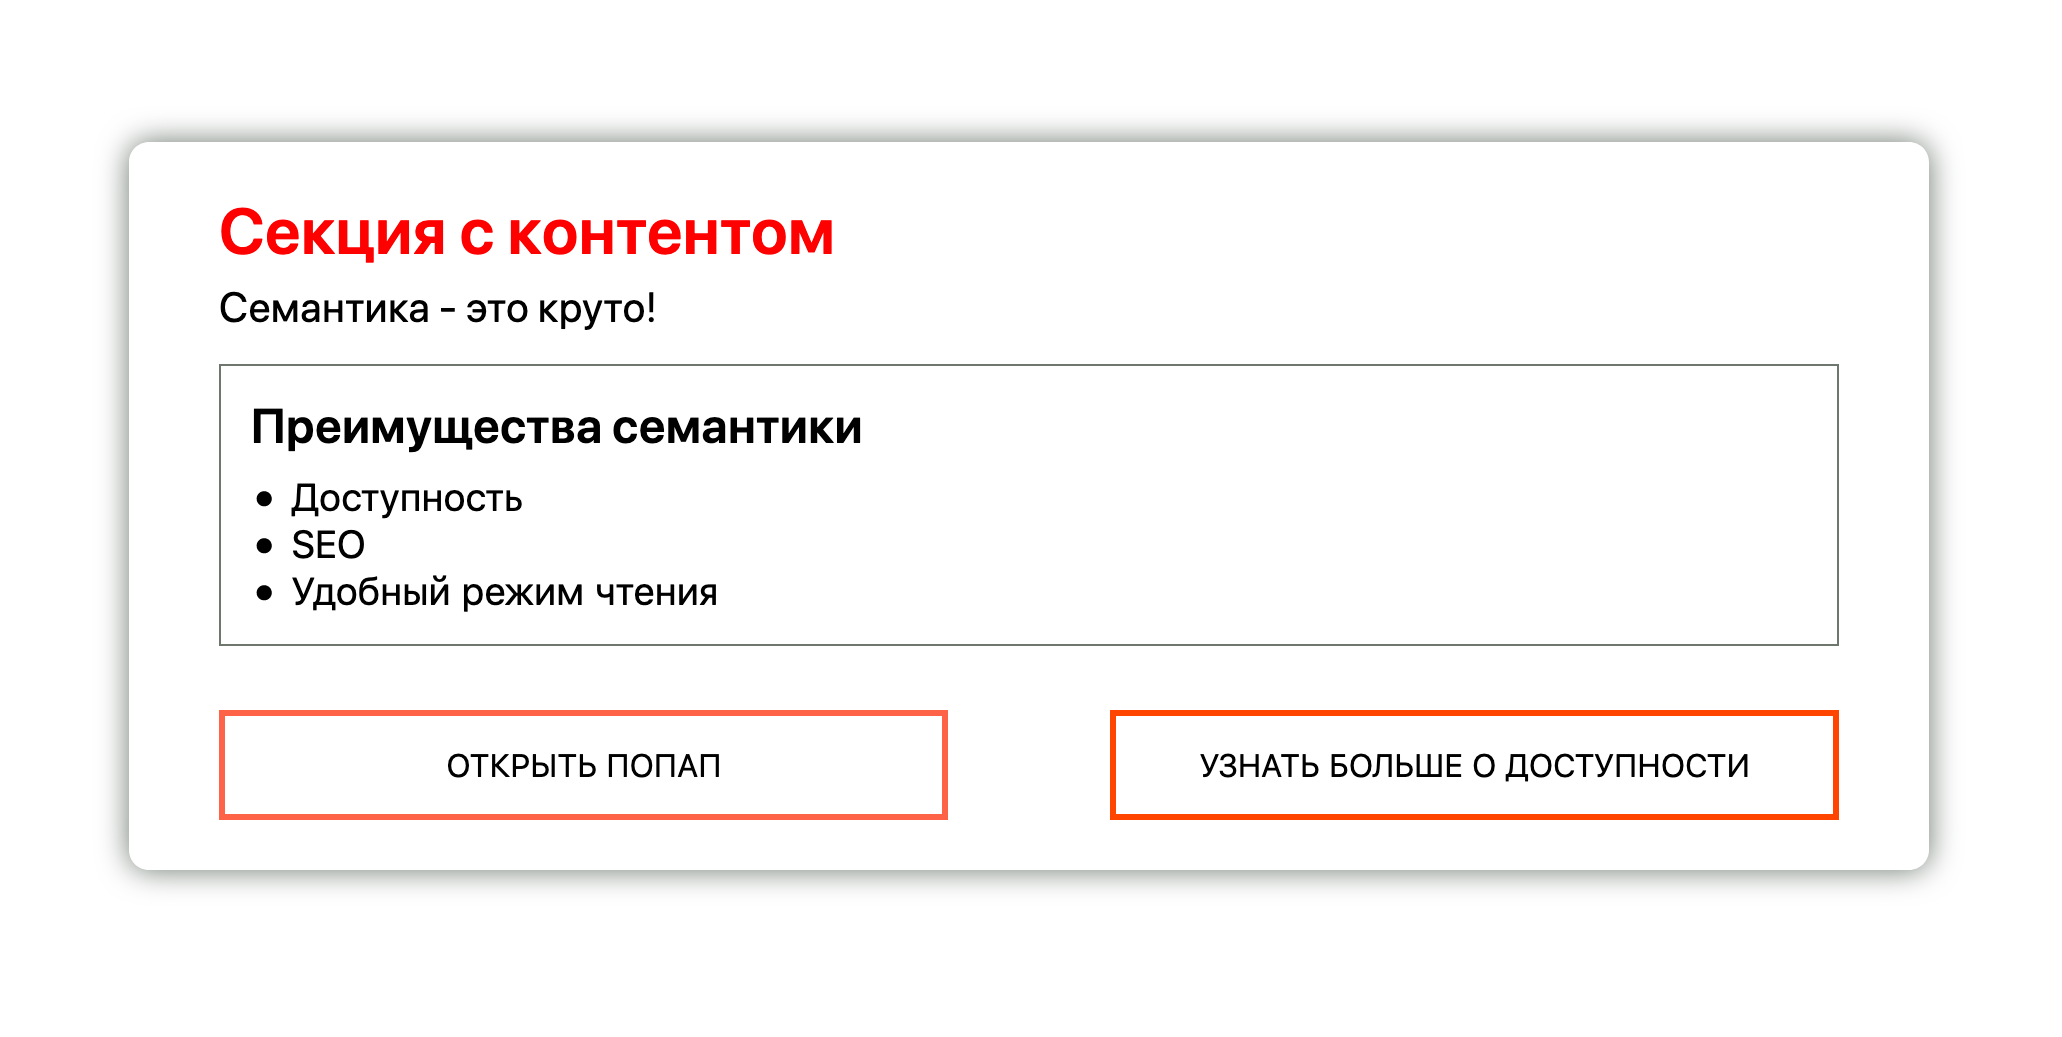Select the Преимущества семантики subheading
This screenshot has width=2062, height=1037.
tap(556, 428)
